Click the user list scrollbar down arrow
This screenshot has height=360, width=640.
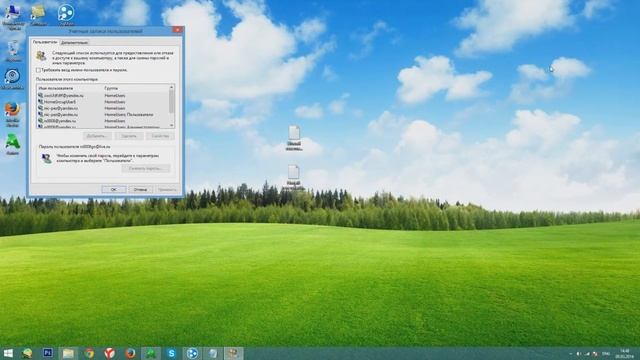point(171,125)
